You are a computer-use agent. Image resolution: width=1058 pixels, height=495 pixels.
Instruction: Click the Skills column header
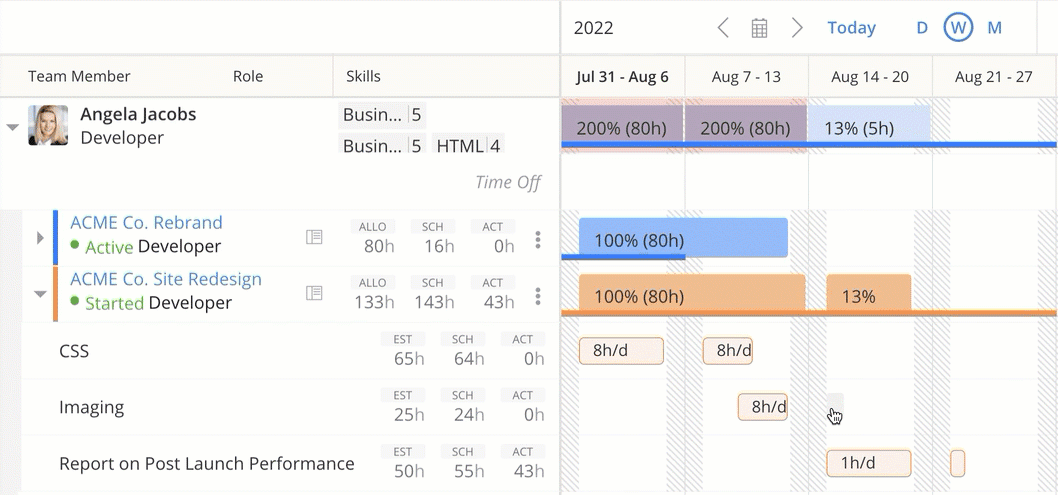pyautogui.click(x=363, y=76)
